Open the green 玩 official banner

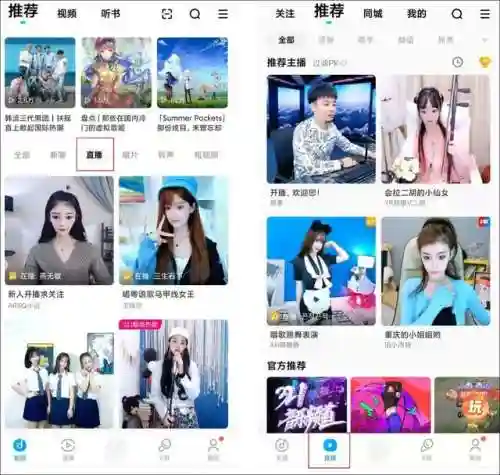(467, 405)
